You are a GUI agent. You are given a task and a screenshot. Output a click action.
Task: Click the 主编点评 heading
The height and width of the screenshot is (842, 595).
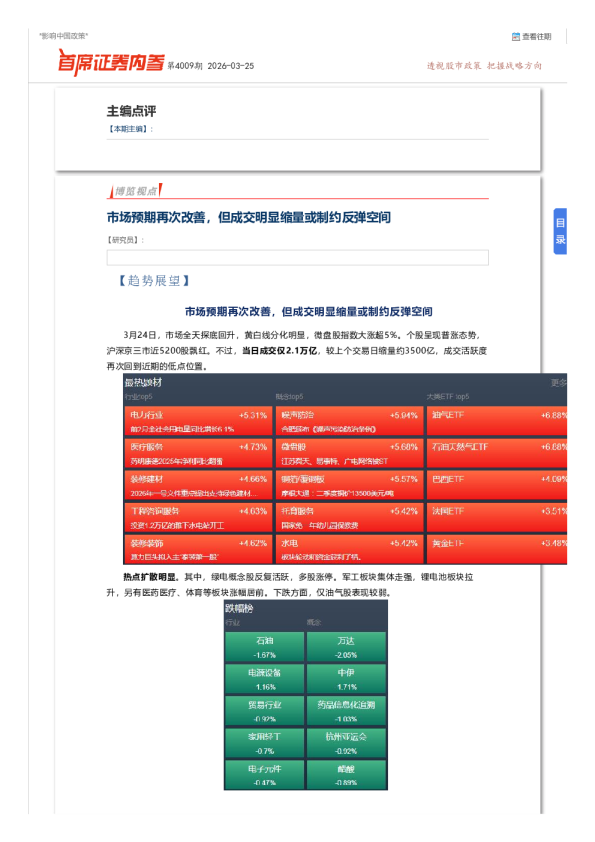point(131,111)
